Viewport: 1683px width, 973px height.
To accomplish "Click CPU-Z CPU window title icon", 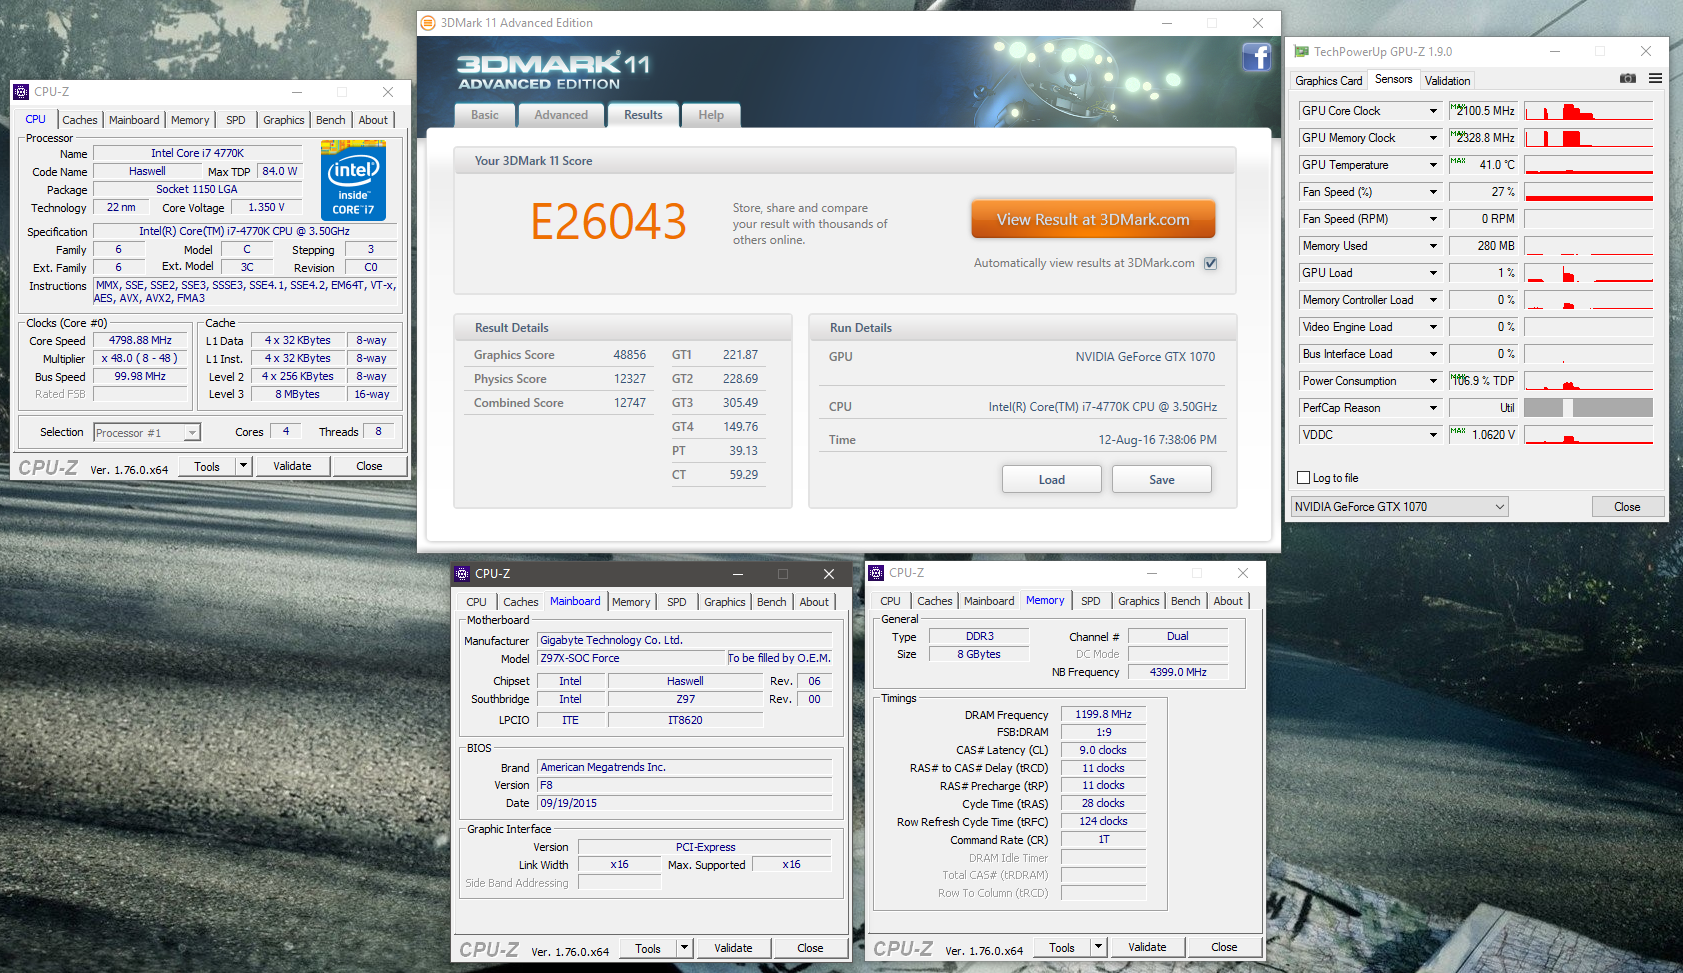I will (21, 92).
